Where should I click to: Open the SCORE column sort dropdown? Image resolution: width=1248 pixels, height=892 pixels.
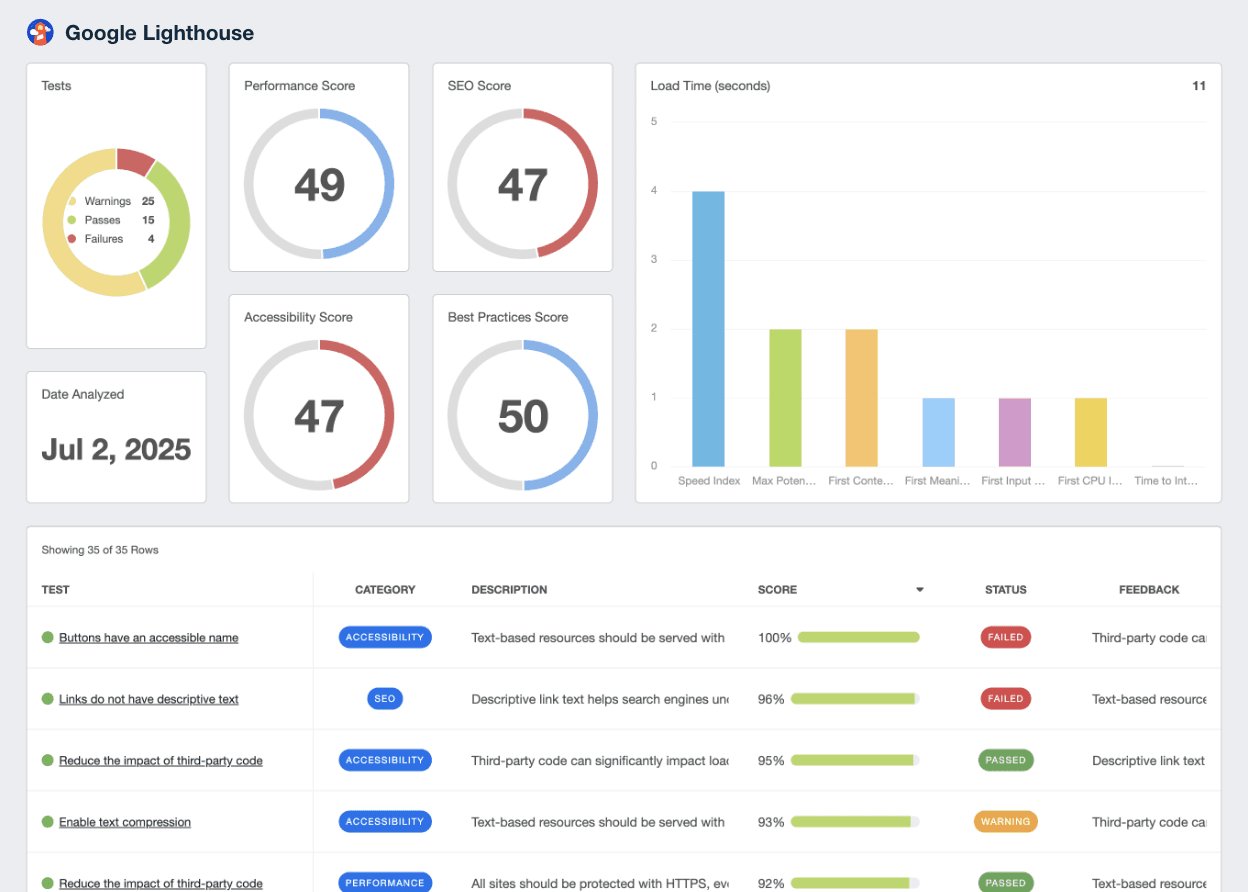(x=920, y=589)
